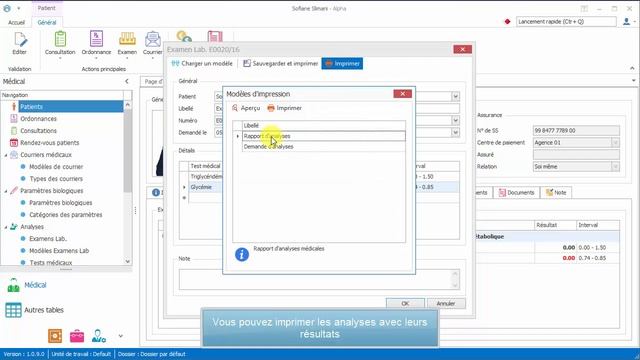Switch to the Général ribbon tab
The width and height of the screenshot is (640, 360).
[x=47, y=22]
